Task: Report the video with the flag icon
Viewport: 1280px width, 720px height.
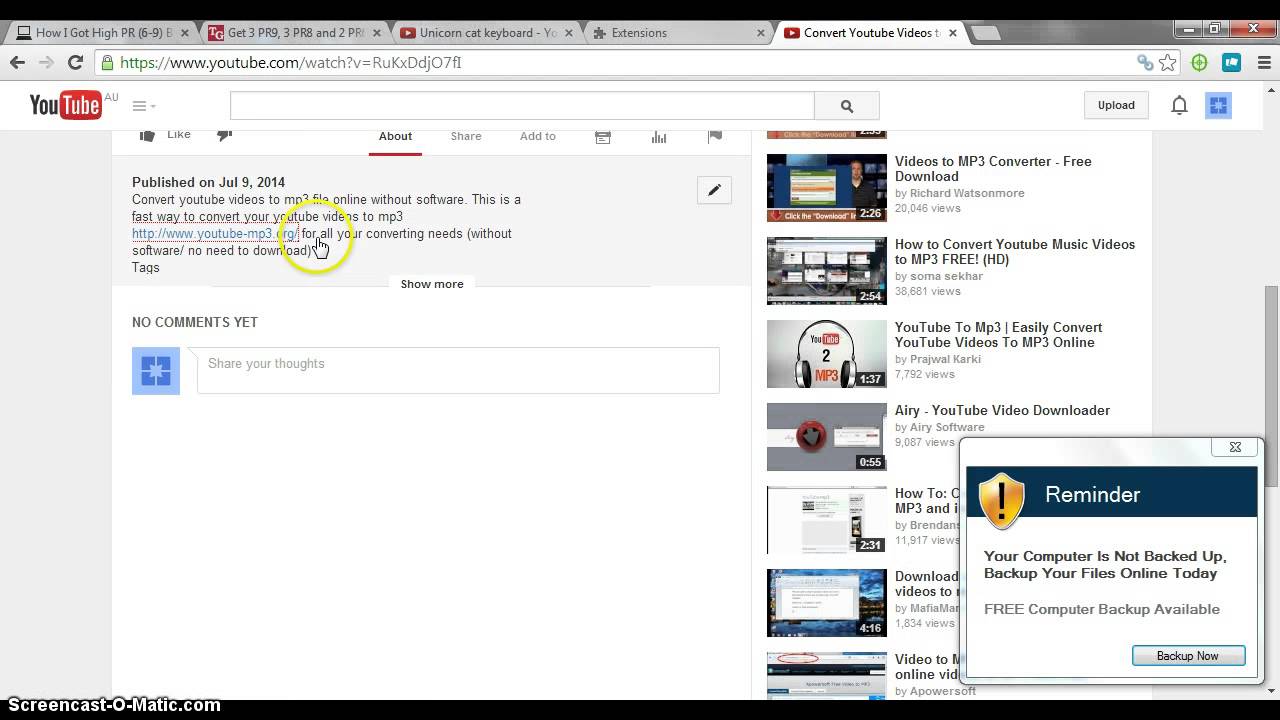Action: (x=715, y=136)
